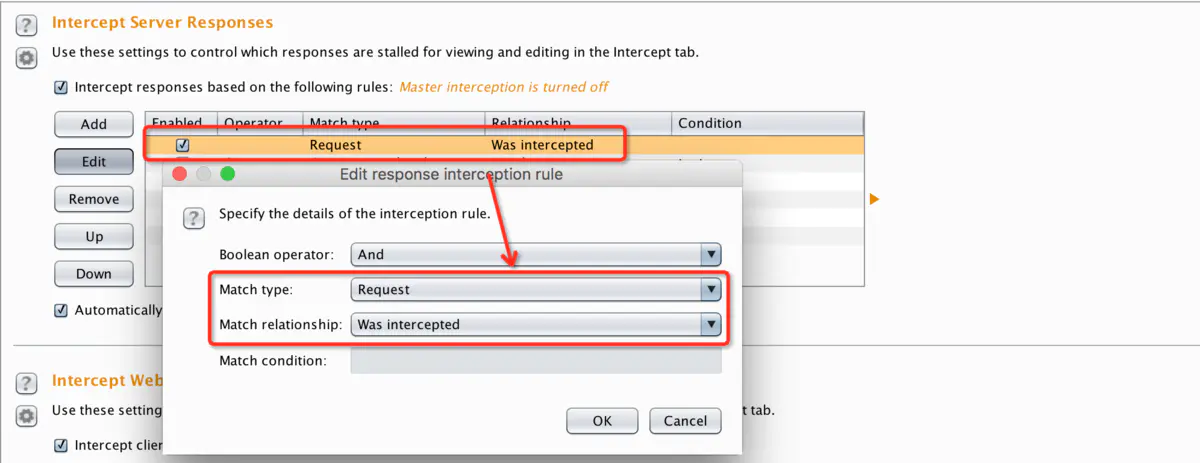Open the Boolean operator dropdown

[x=536, y=254]
